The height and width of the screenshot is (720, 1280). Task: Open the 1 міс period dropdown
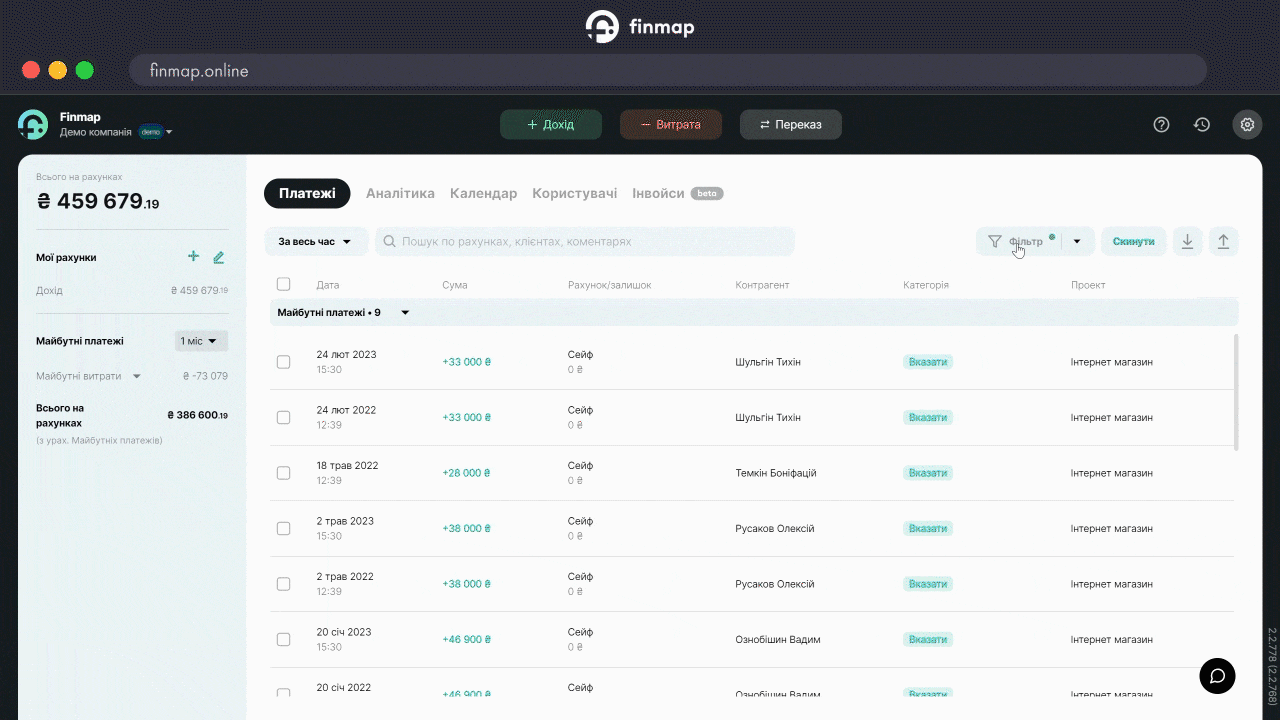(x=201, y=341)
